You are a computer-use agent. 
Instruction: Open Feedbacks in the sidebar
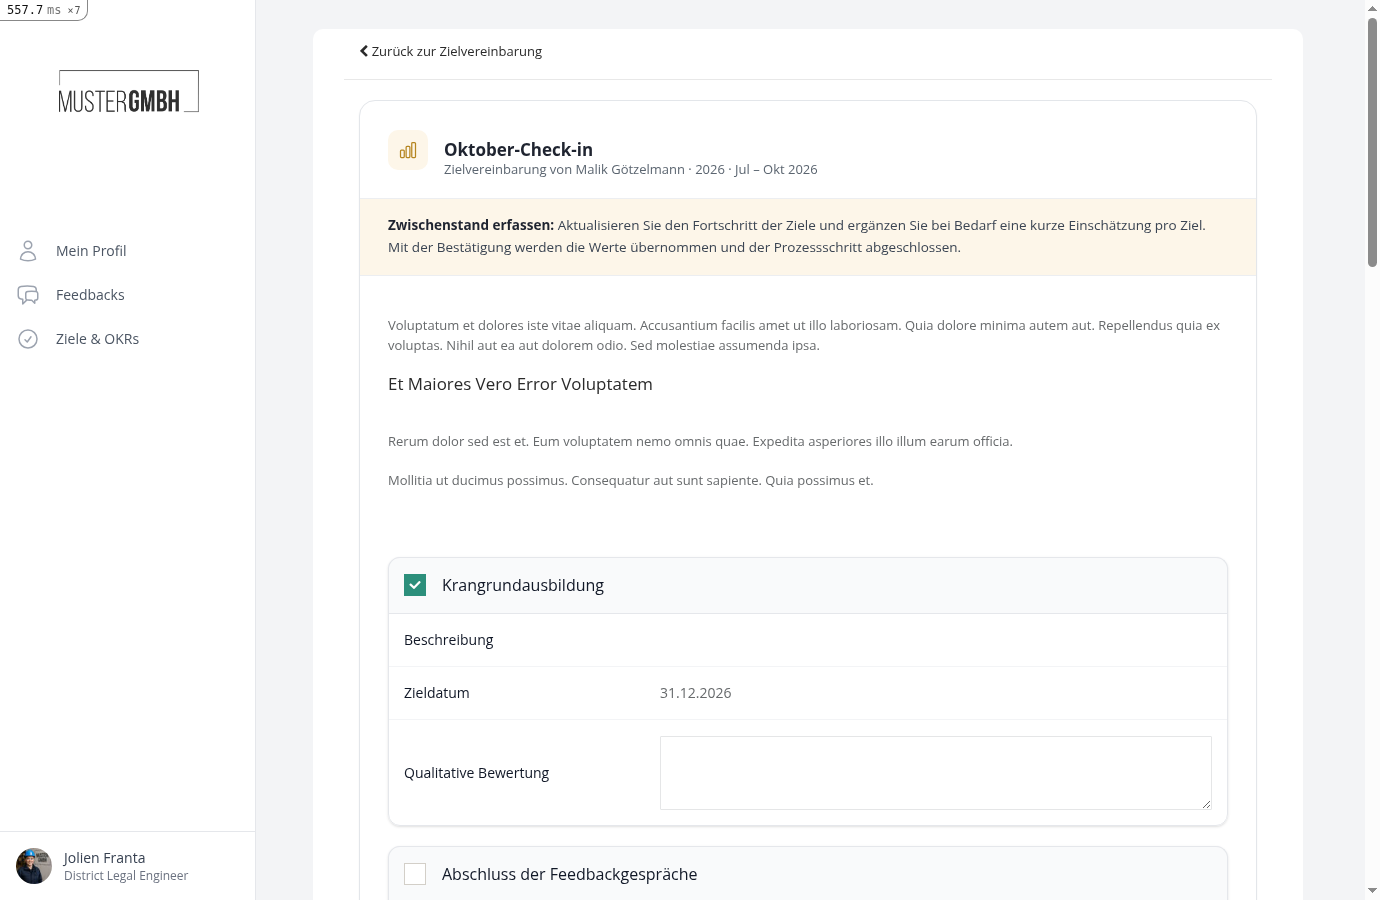coord(90,295)
